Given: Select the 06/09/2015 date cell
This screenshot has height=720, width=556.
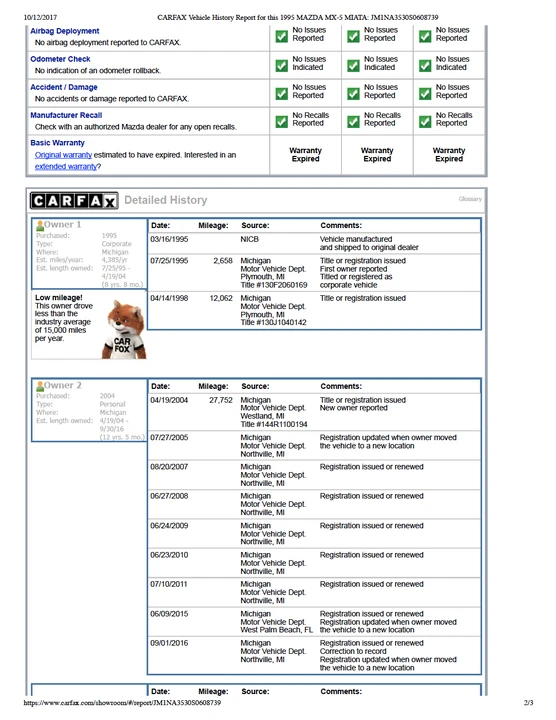Looking at the screenshot, I should [169, 613].
